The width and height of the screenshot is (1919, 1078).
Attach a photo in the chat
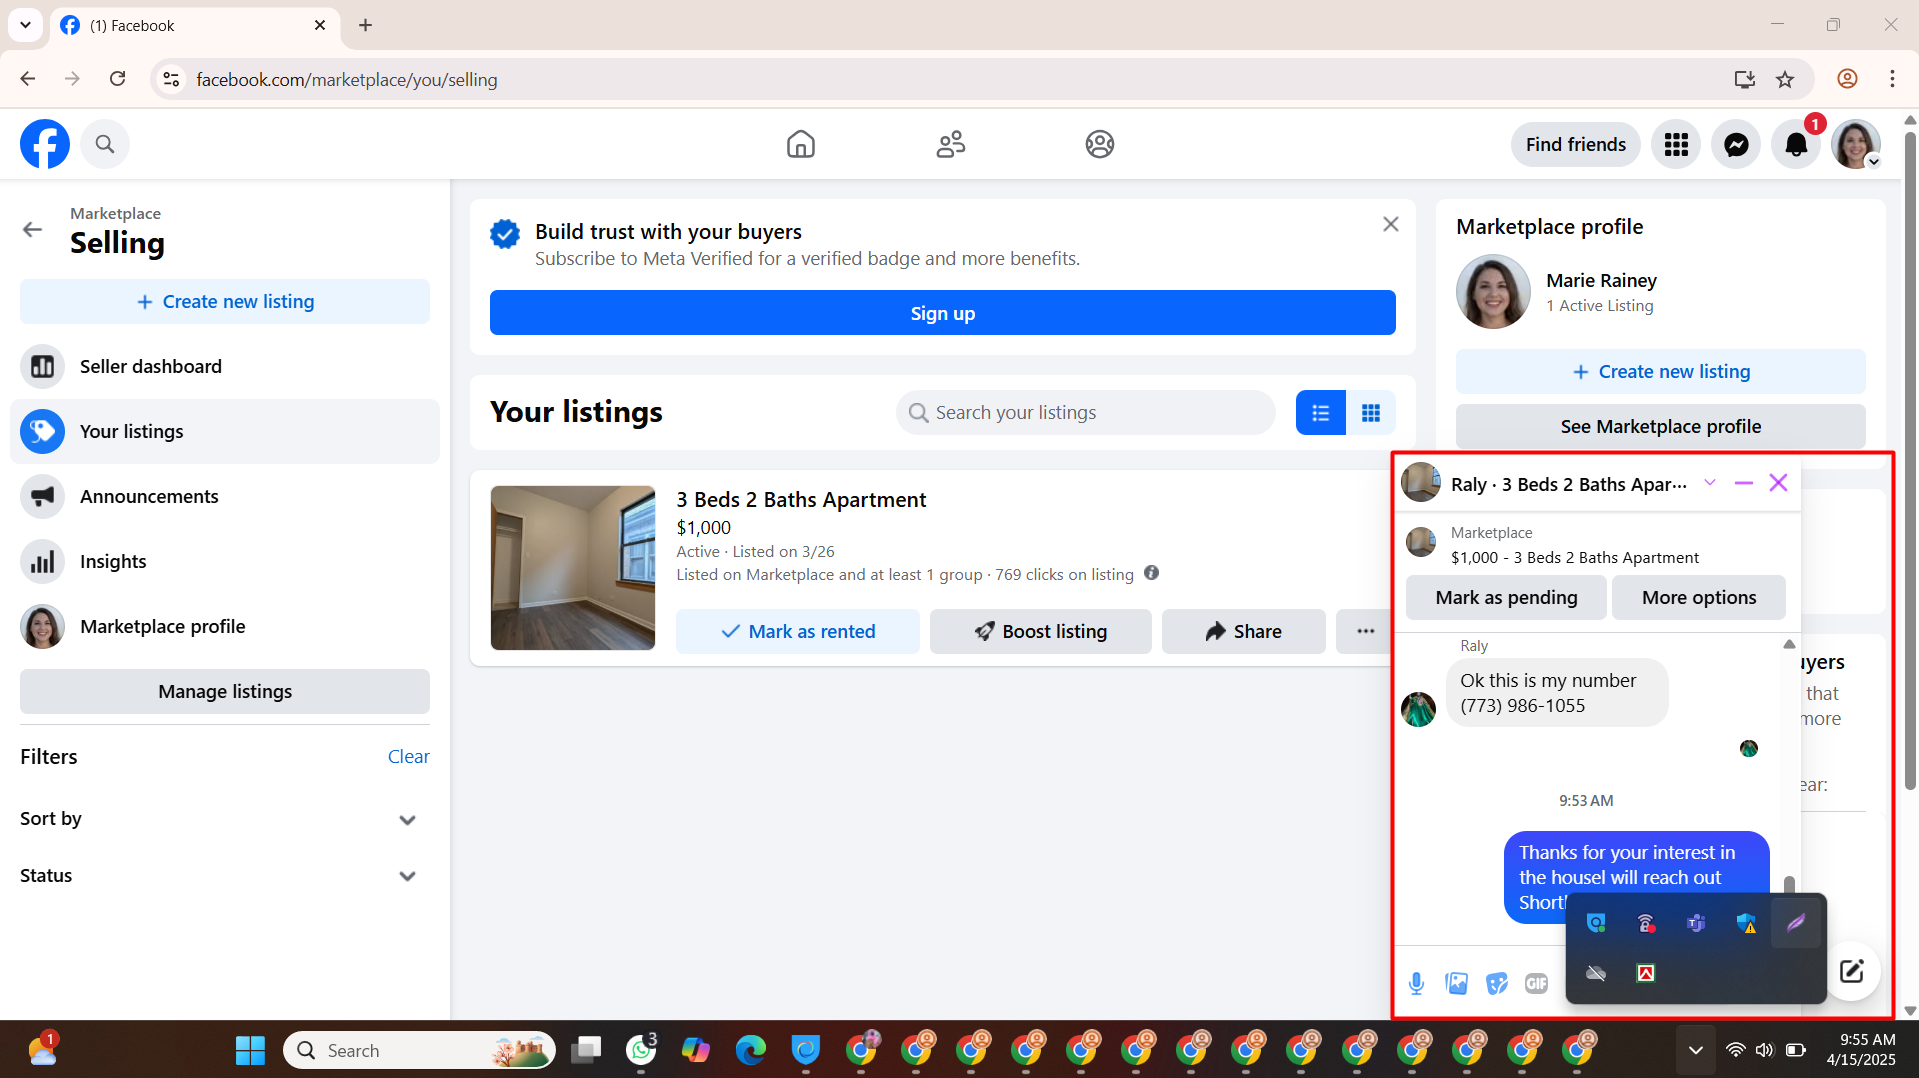click(1456, 983)
